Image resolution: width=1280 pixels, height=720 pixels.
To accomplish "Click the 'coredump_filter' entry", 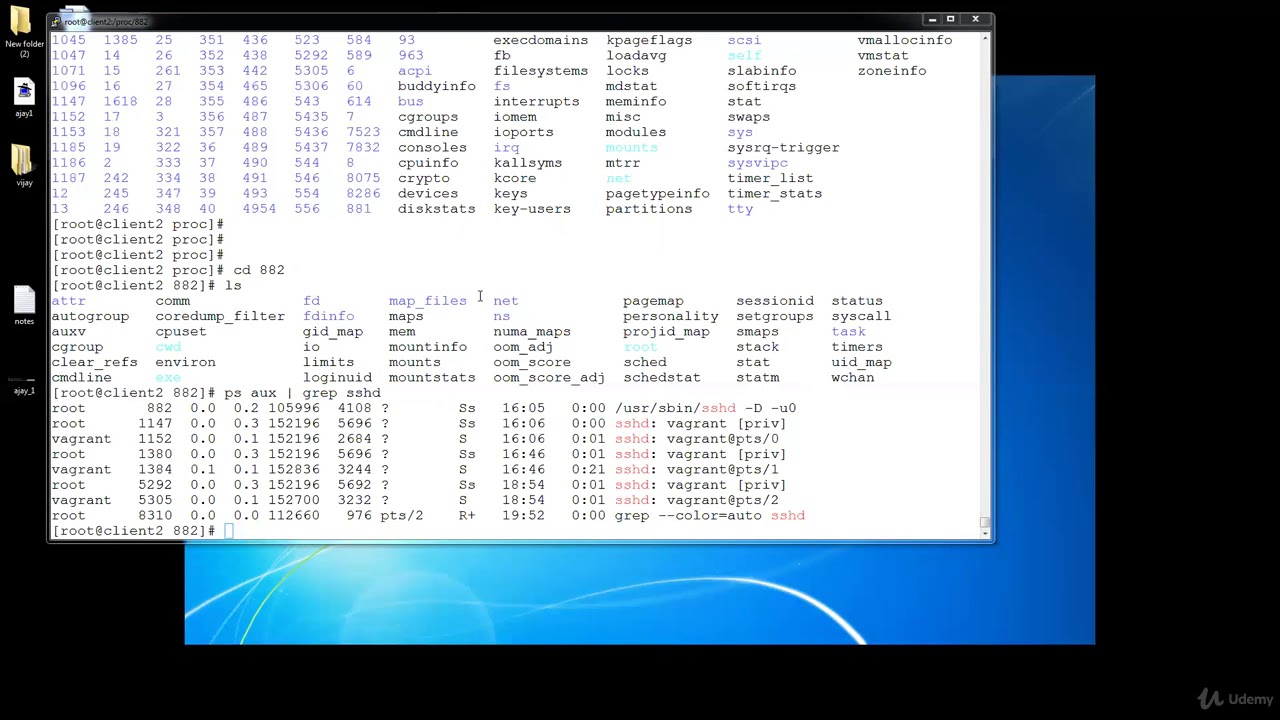I will (220, 316).
